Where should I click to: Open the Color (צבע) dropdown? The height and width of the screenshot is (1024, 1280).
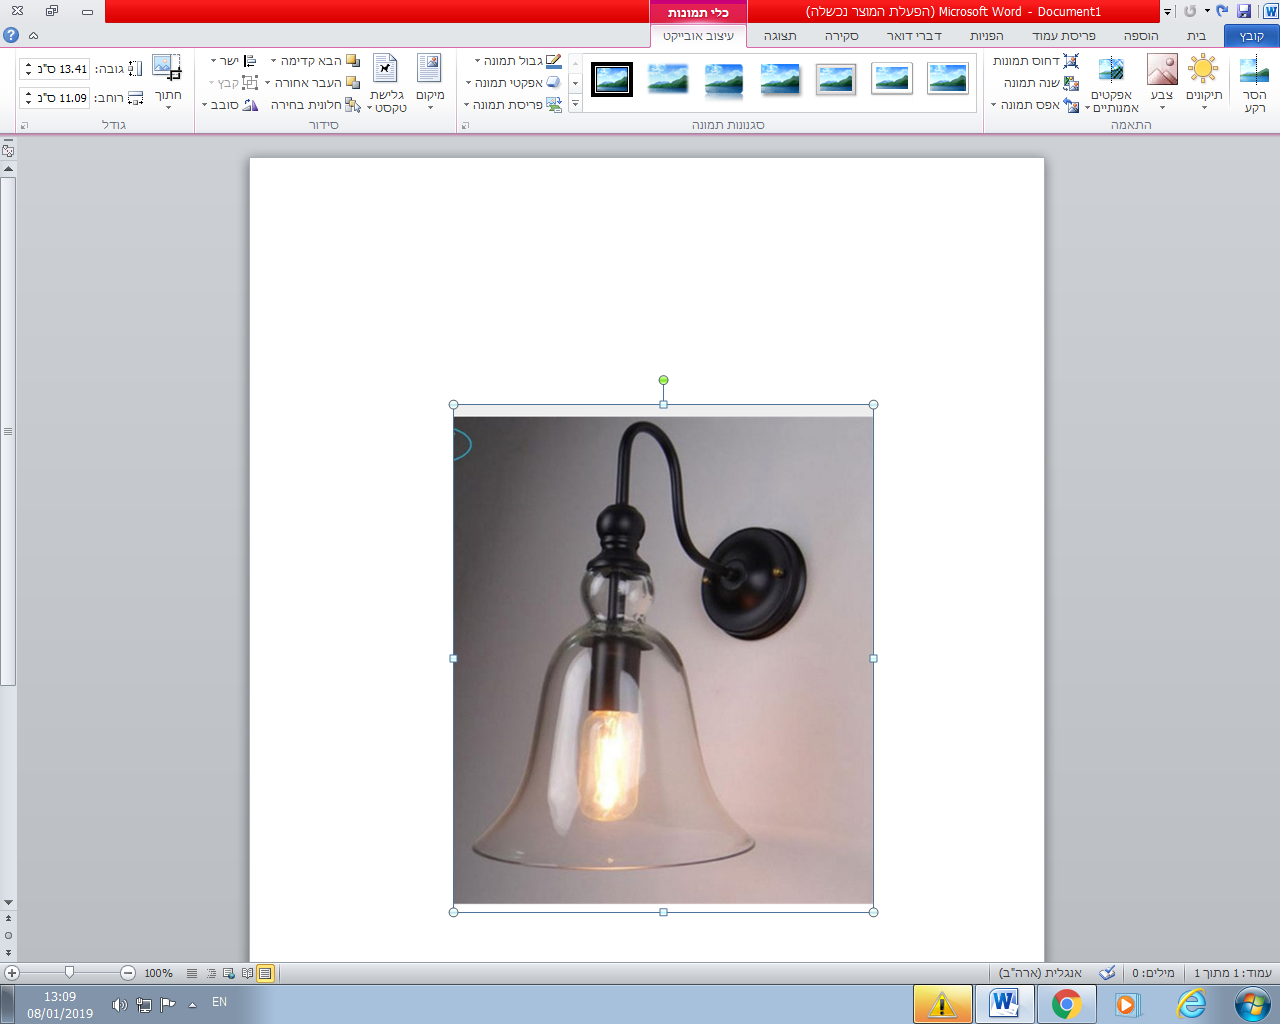pyautogui.click(x=1162, y=81)
